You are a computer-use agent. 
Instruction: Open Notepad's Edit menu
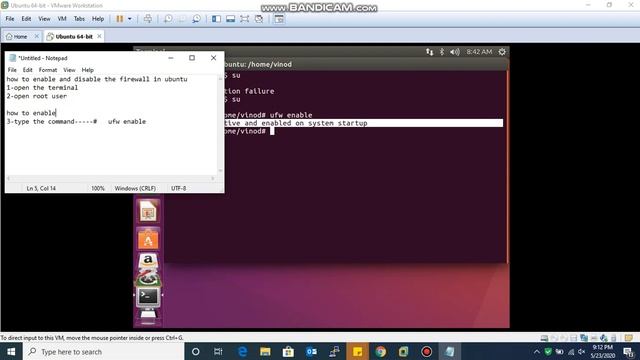pos(27,70)
